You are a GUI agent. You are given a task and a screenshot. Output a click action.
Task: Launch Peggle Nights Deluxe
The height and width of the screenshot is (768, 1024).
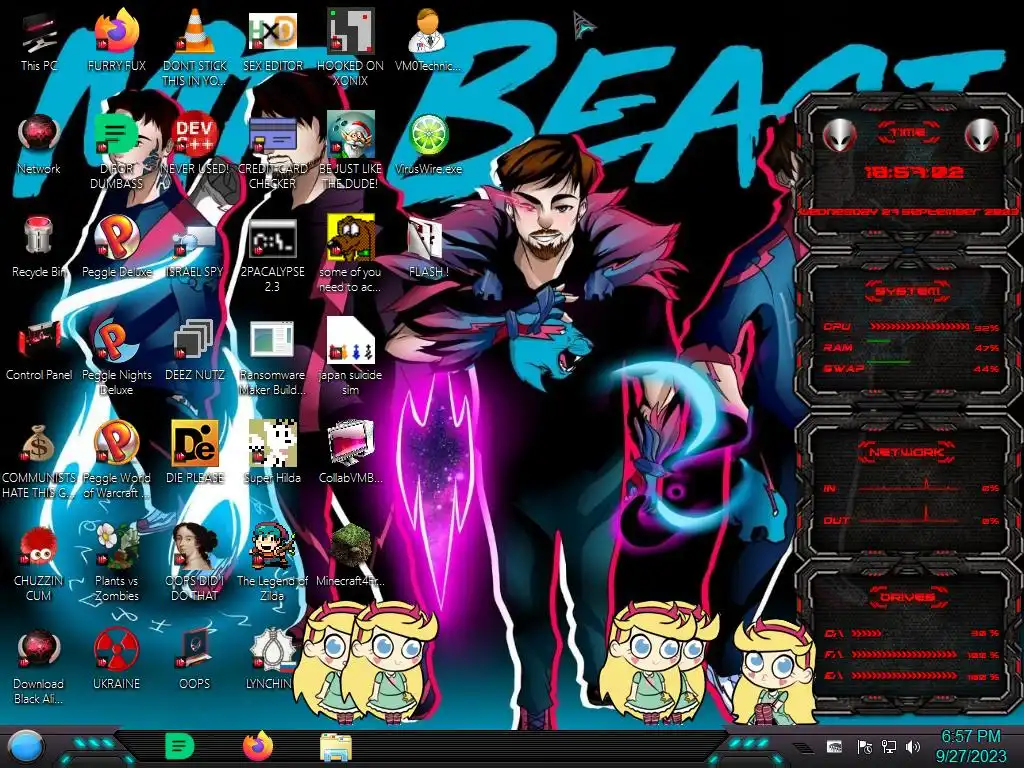(x=116, y=357)
